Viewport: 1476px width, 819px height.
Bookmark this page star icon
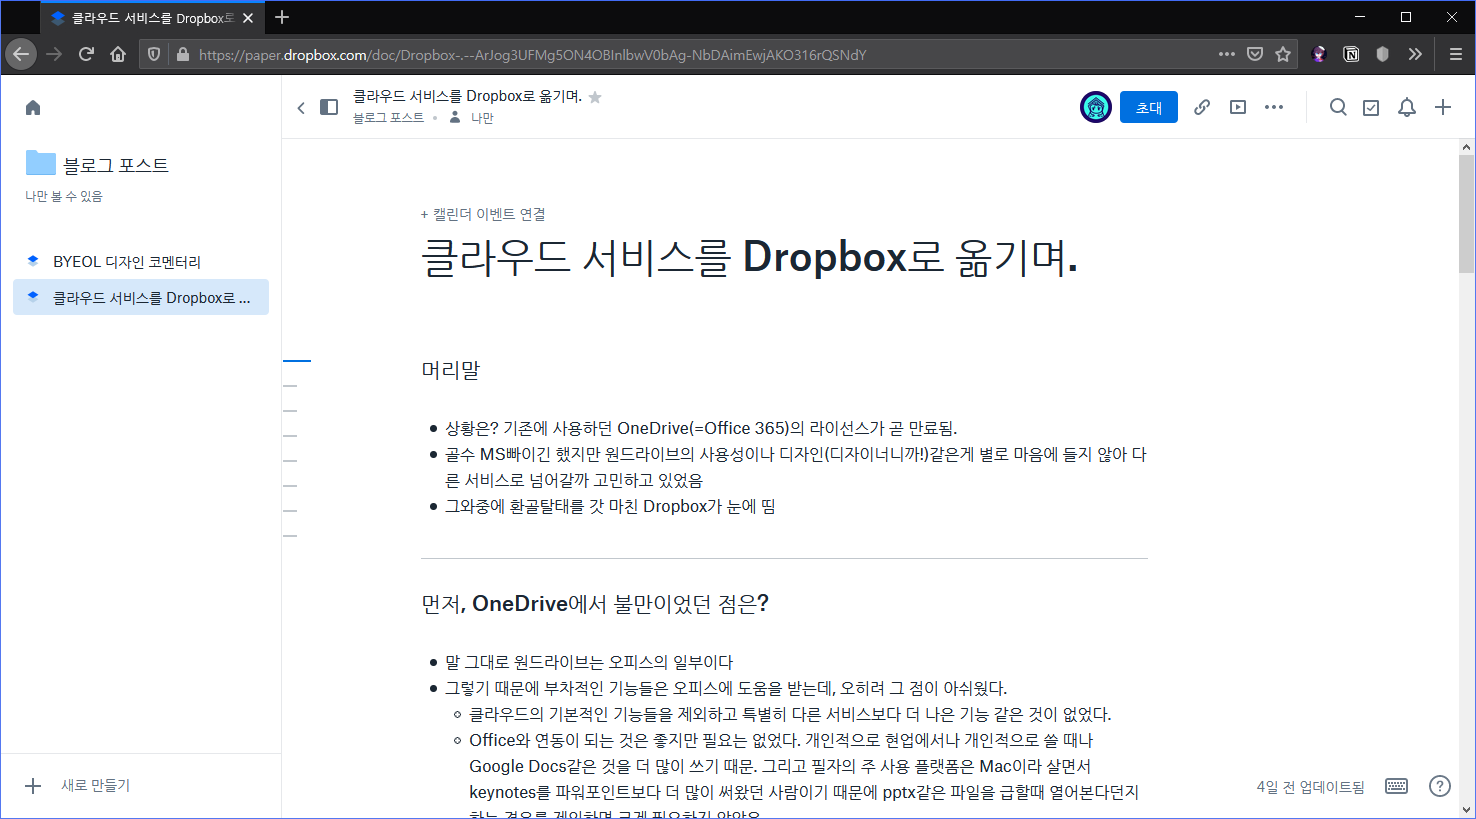click(x=1283, y=54)
